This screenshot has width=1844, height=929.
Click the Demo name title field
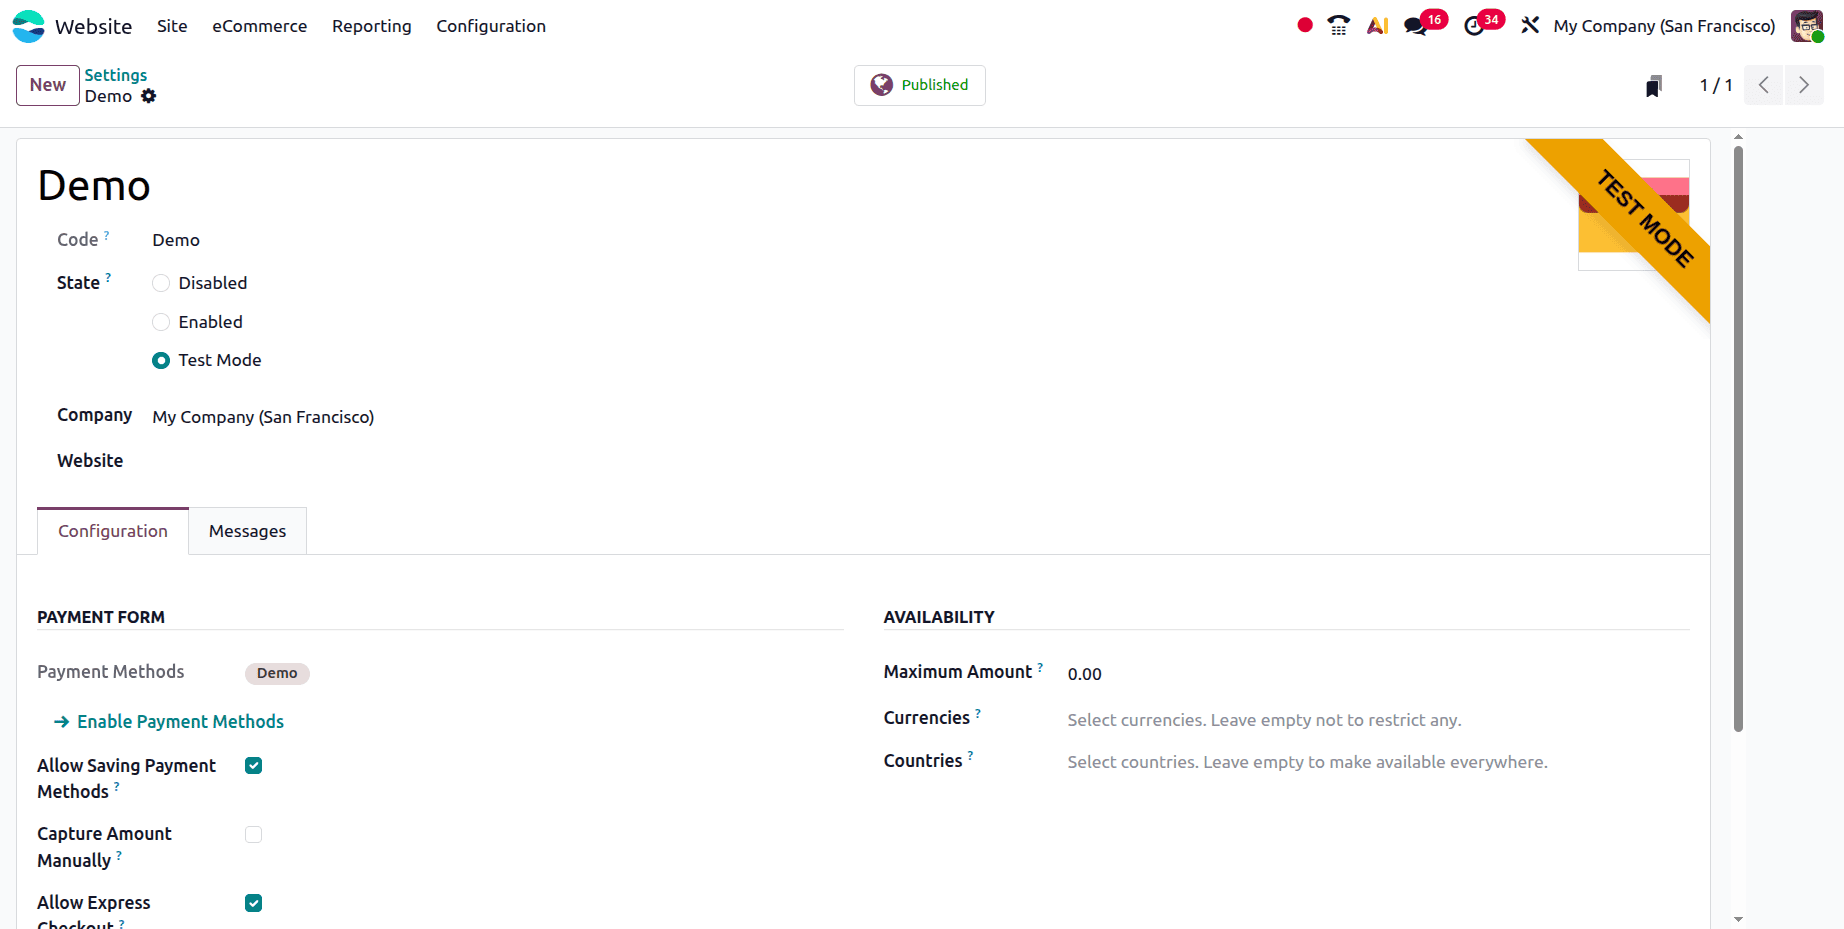(94, 186)
